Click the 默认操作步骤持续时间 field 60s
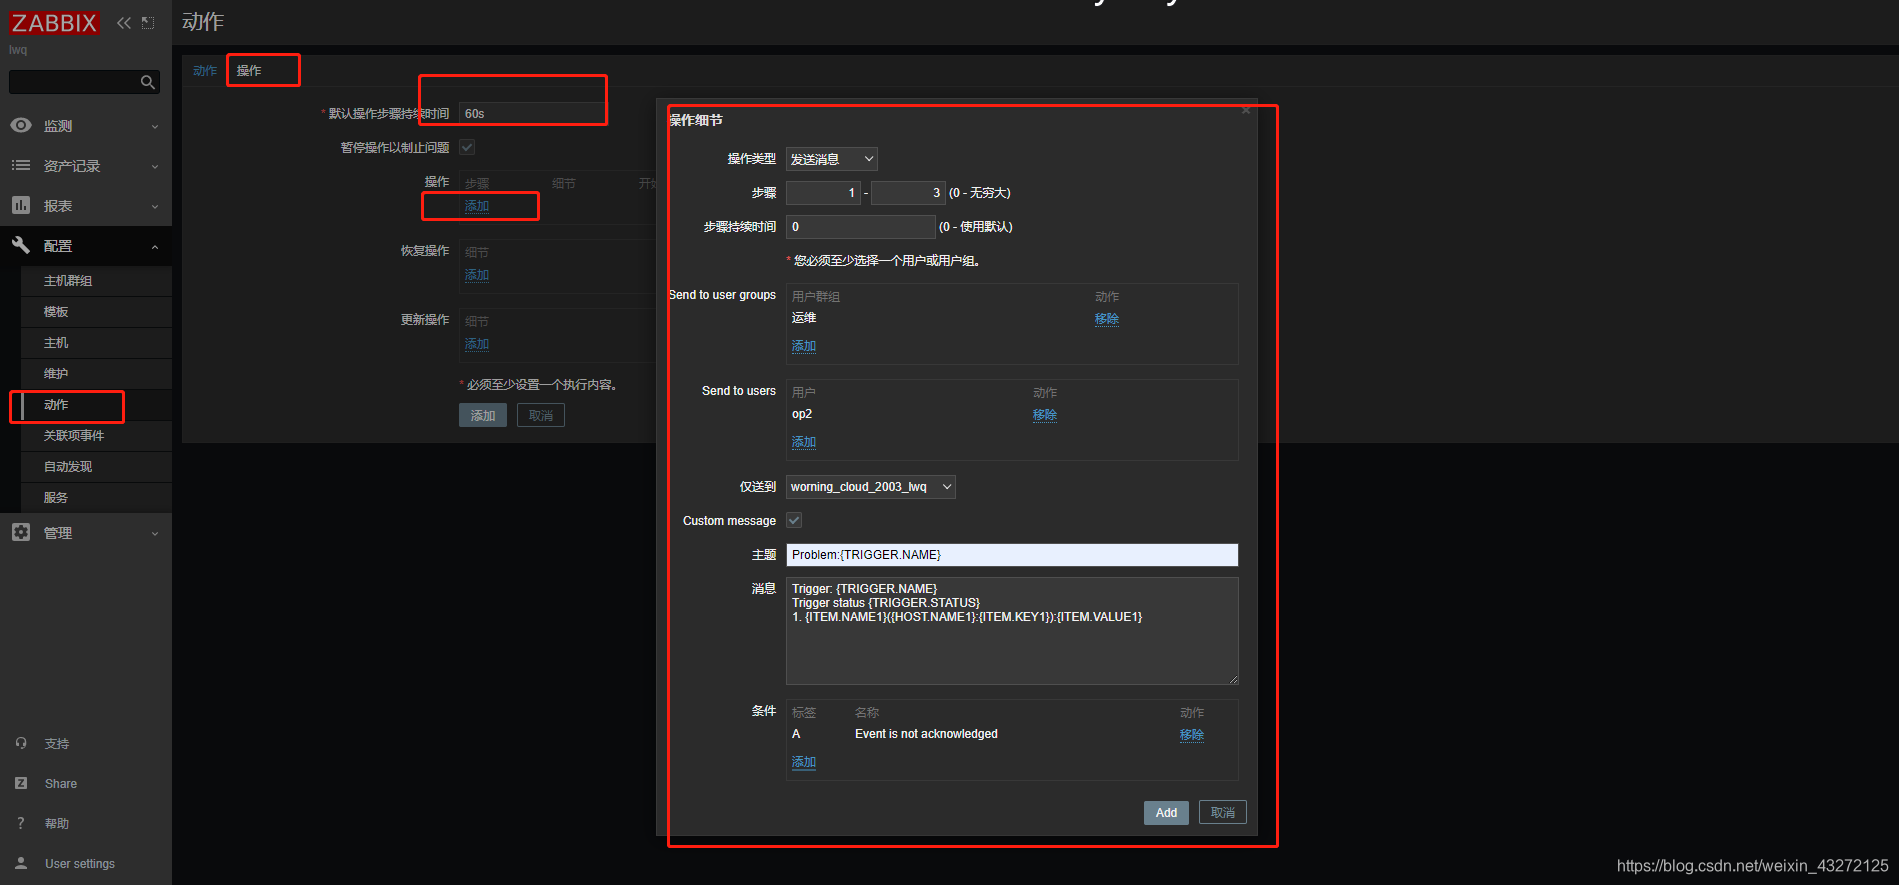The height and width of the screenshot is (885, 1899). pos(532,114)
